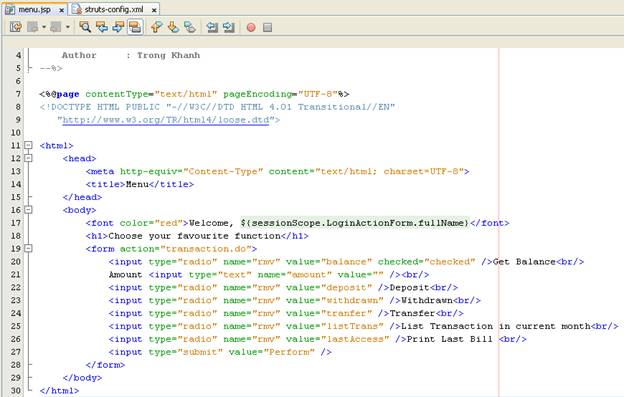Click the closing </html> tag on line 30
Viewport: 624px width, 397px height.
click(59, 391)
